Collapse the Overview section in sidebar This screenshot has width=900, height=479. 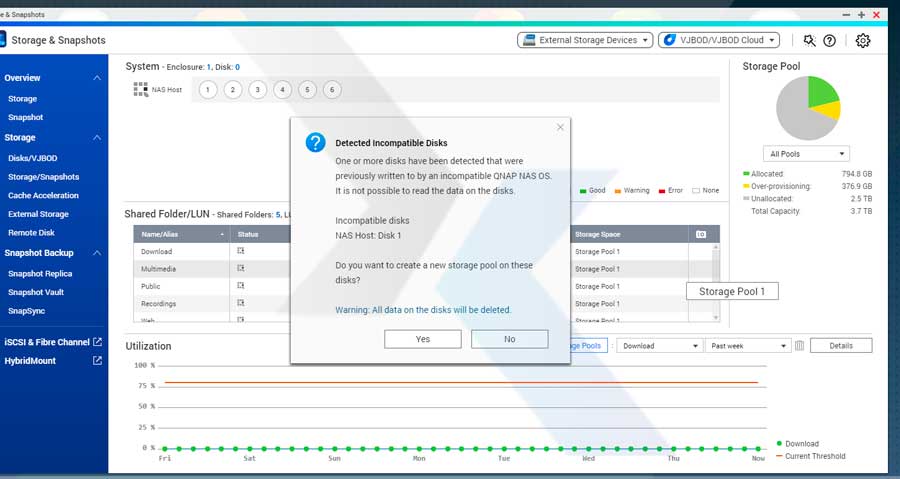[x=97, y=78]
